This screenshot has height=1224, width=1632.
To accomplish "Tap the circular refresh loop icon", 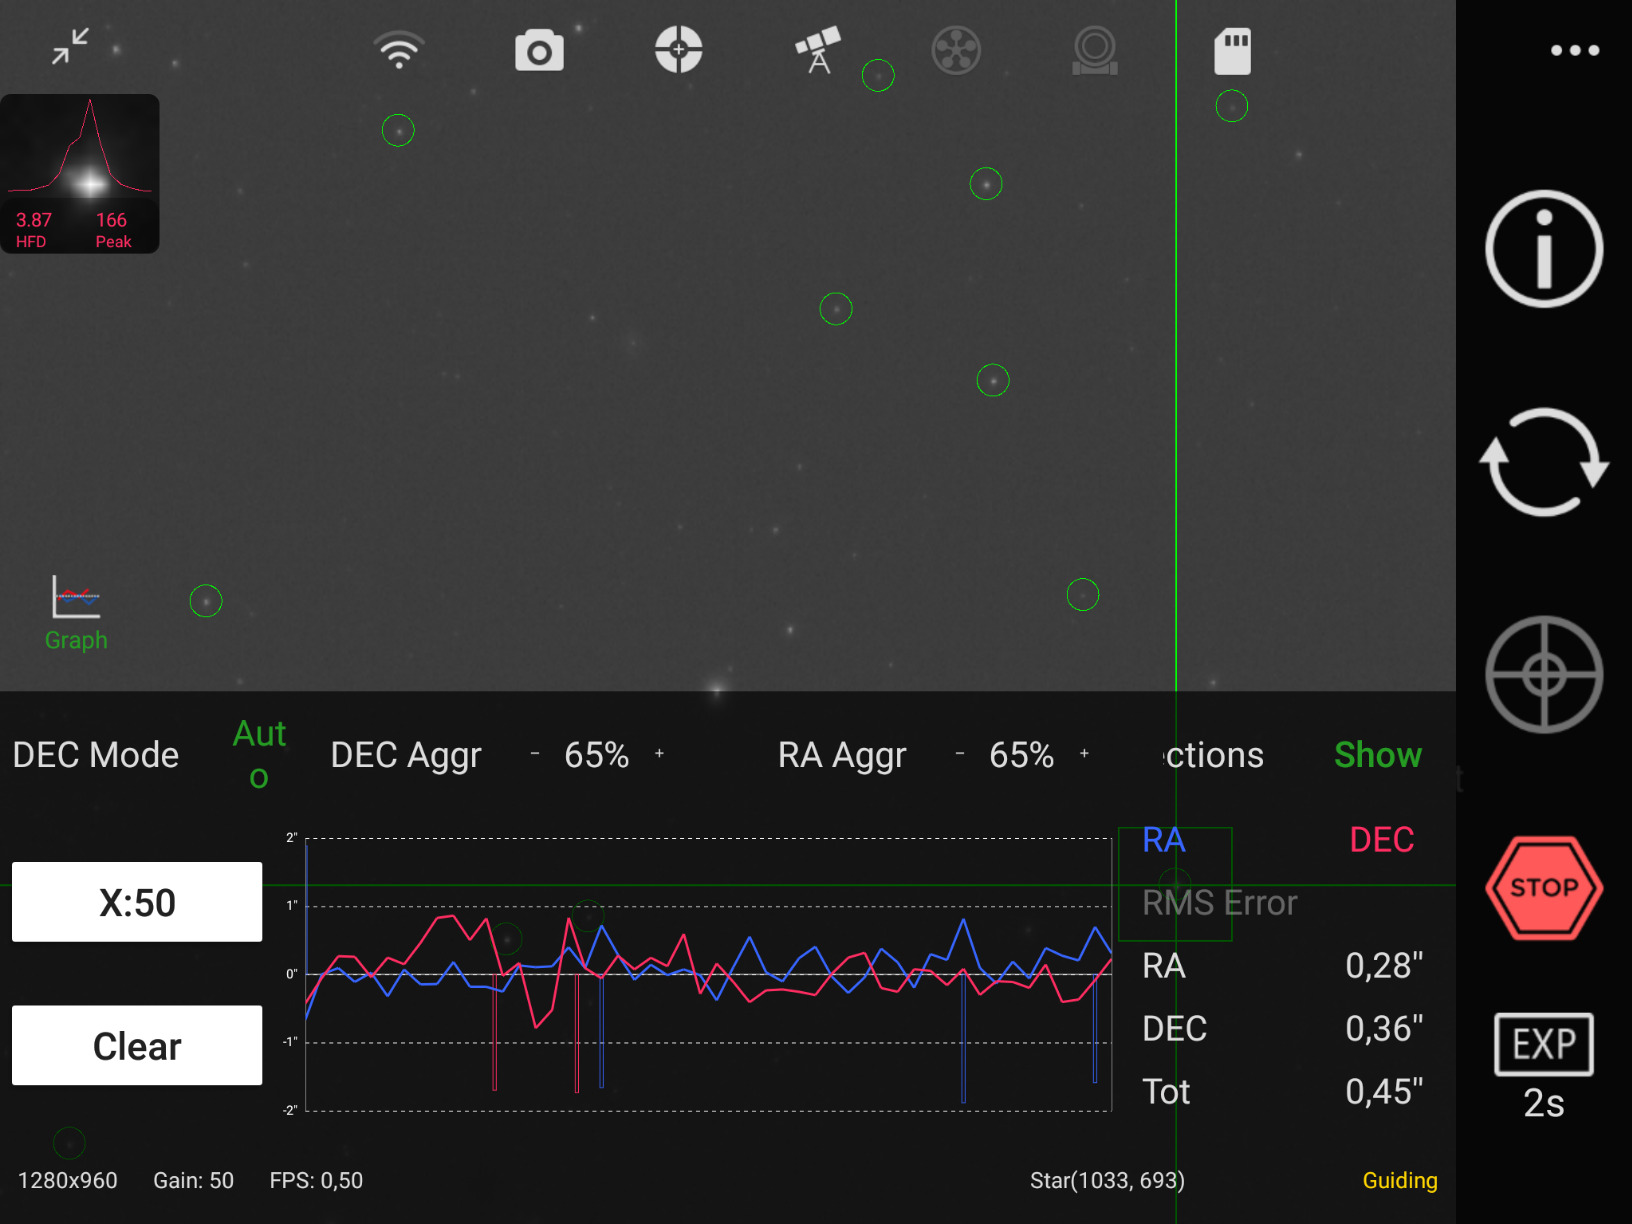I will pyautogui.click(x=1544, y=461).
